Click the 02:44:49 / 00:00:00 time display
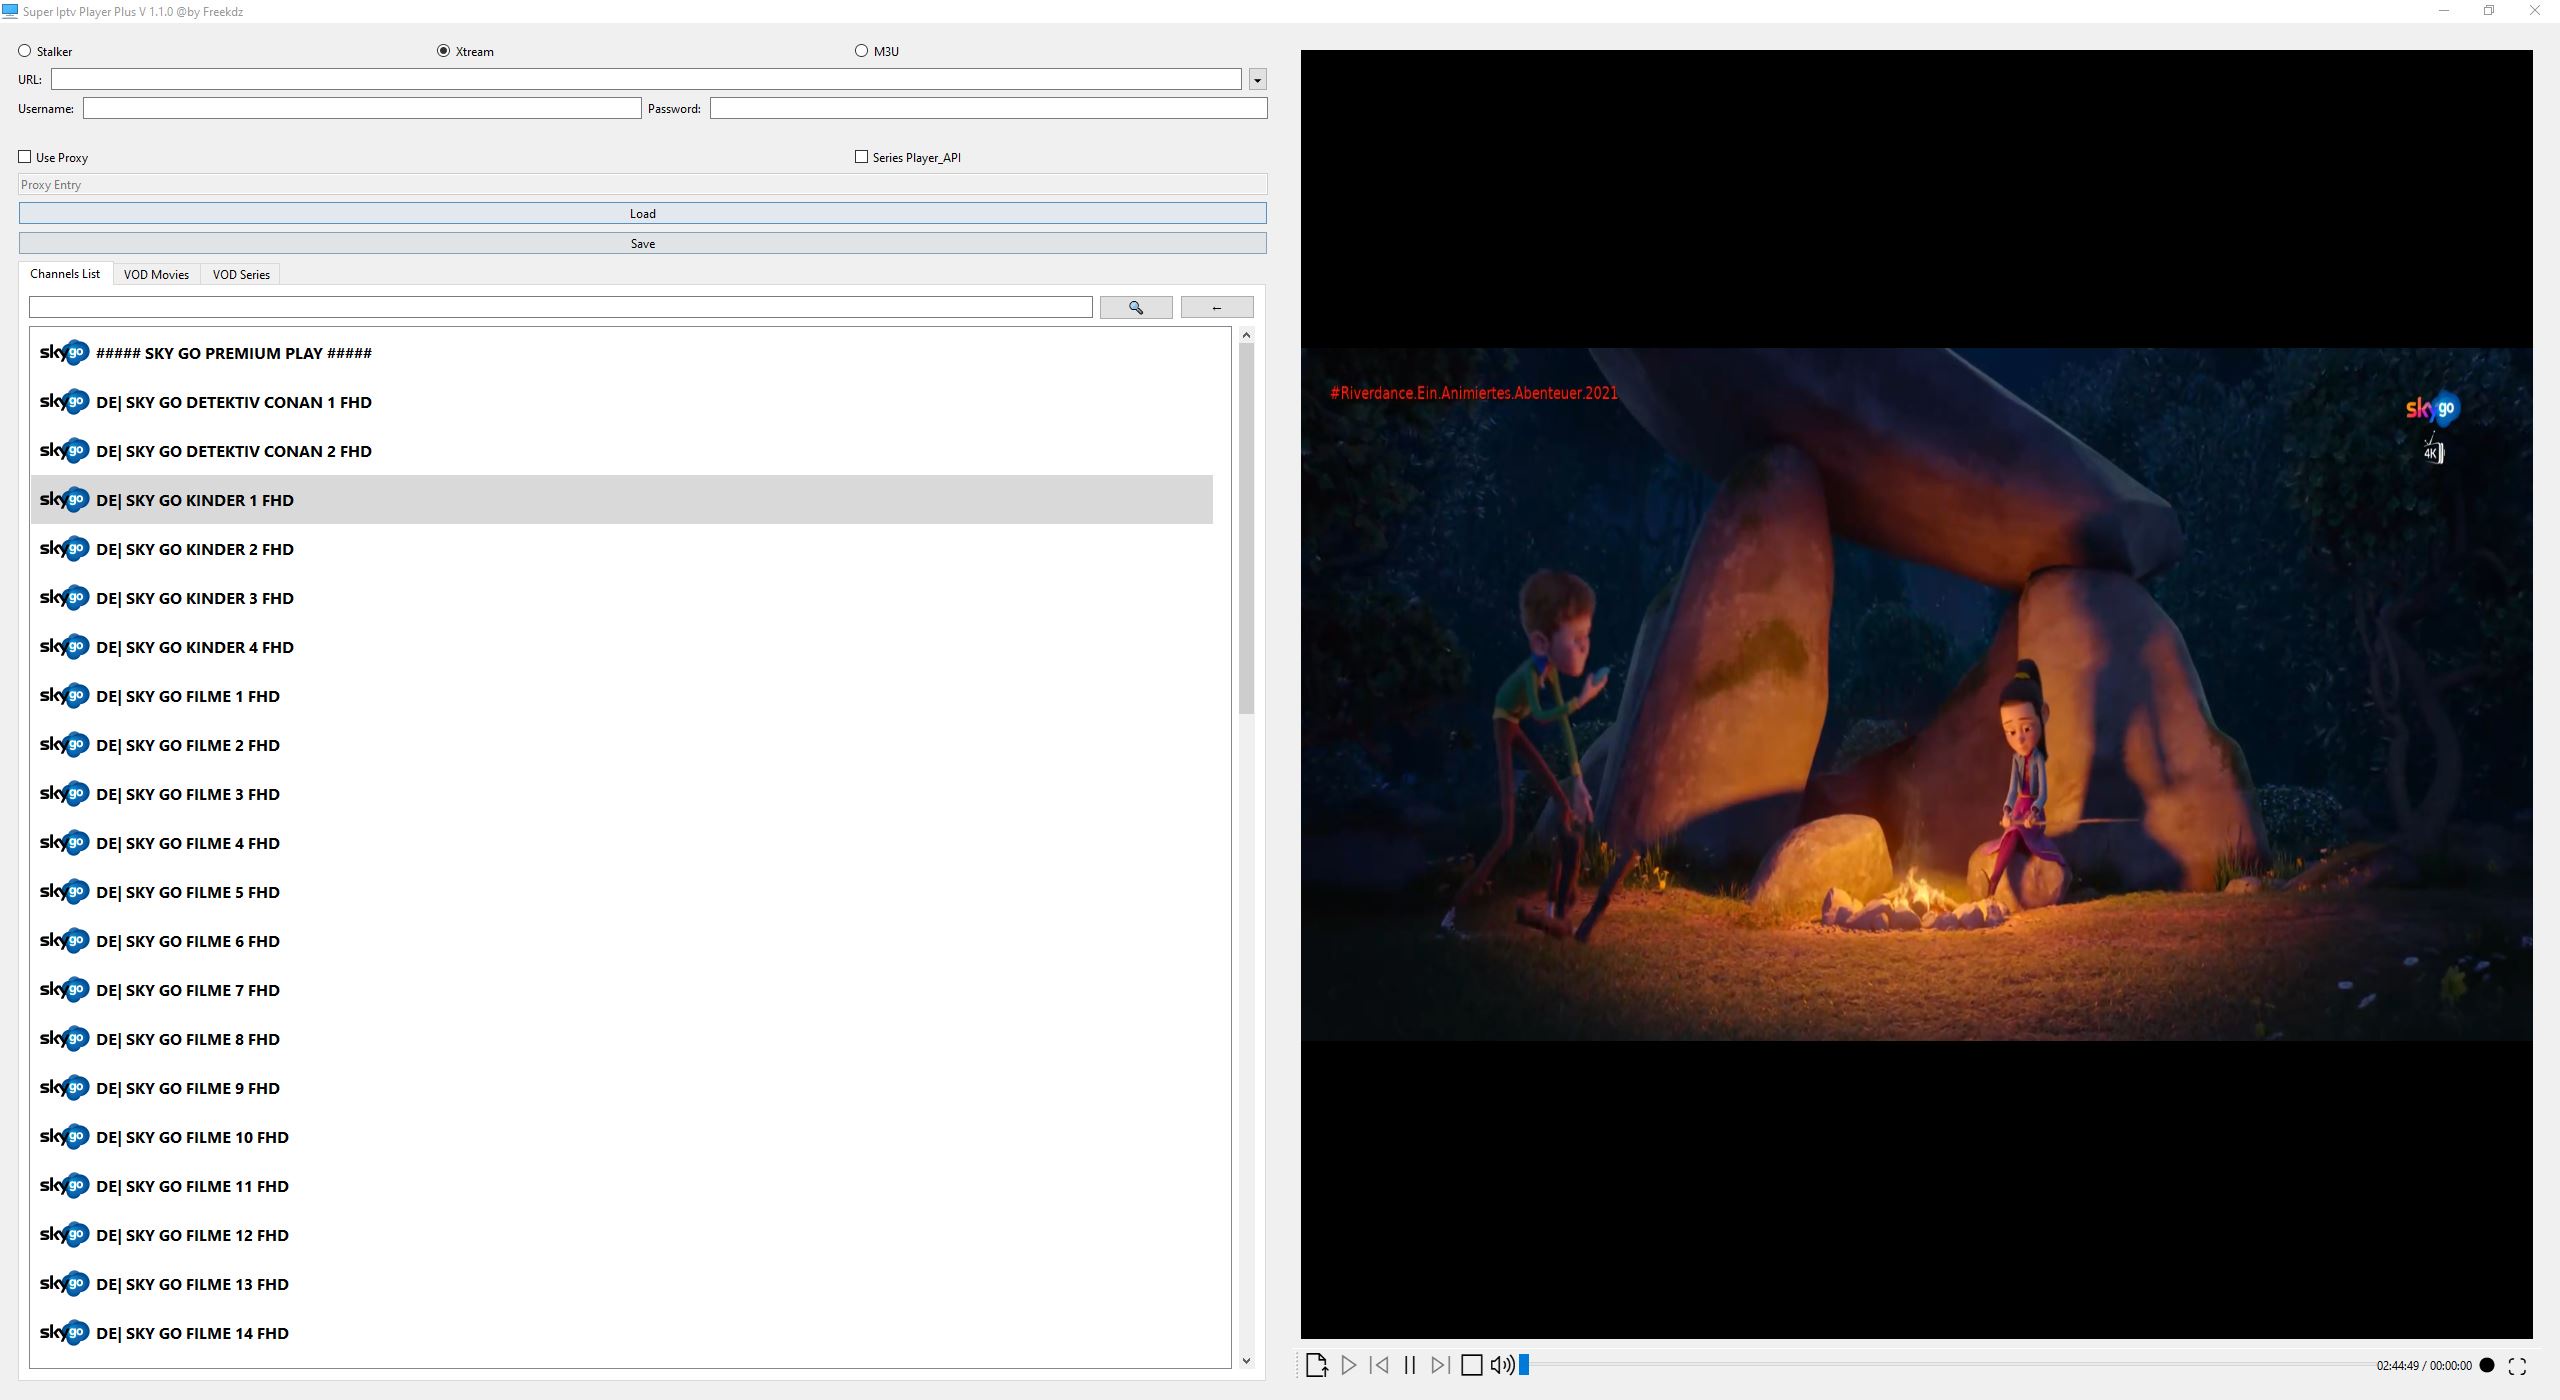Image resolution: width=2560 pixels, height=1400 pixels. click(2424, 1366)
